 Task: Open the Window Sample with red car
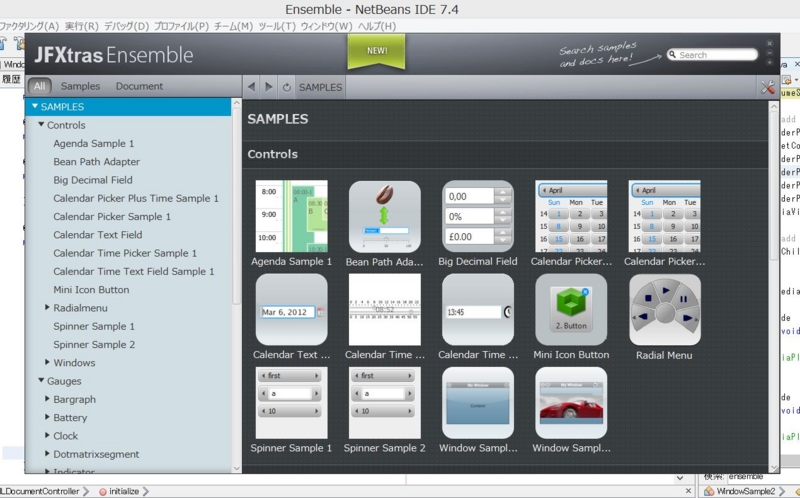pos(571,403)
